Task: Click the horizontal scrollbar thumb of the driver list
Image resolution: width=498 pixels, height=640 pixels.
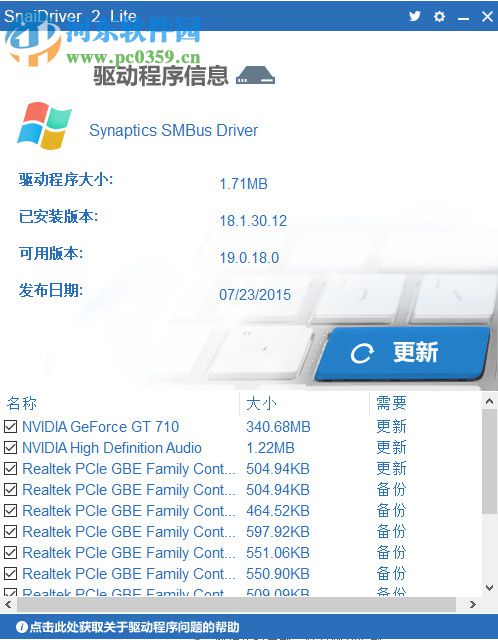Action: click(x=236, y=604)
